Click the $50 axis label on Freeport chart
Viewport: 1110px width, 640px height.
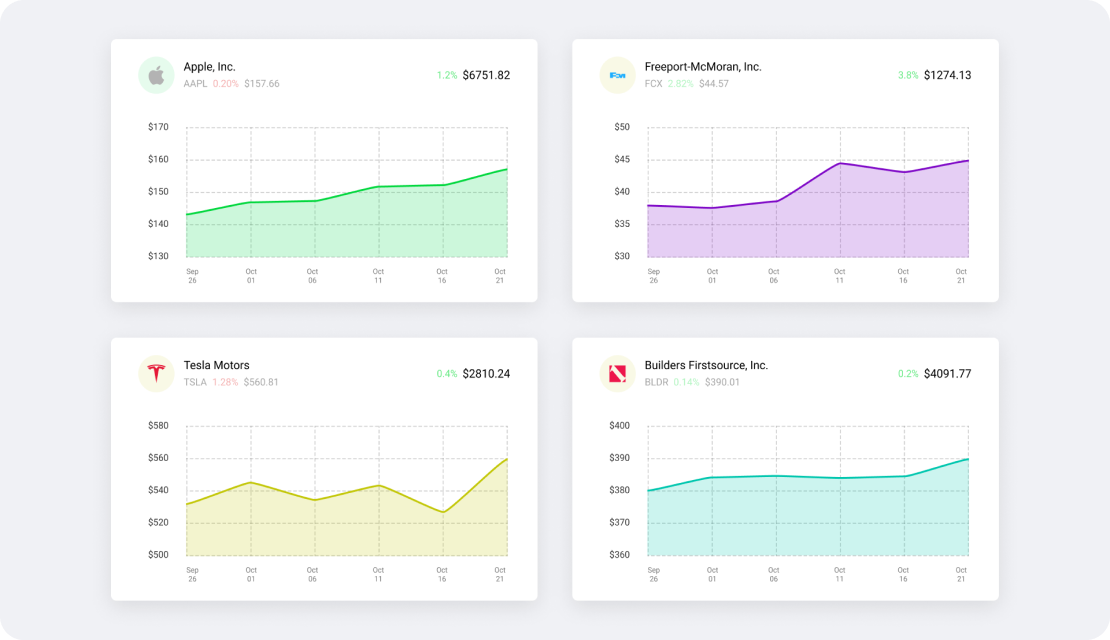point(622,127)
